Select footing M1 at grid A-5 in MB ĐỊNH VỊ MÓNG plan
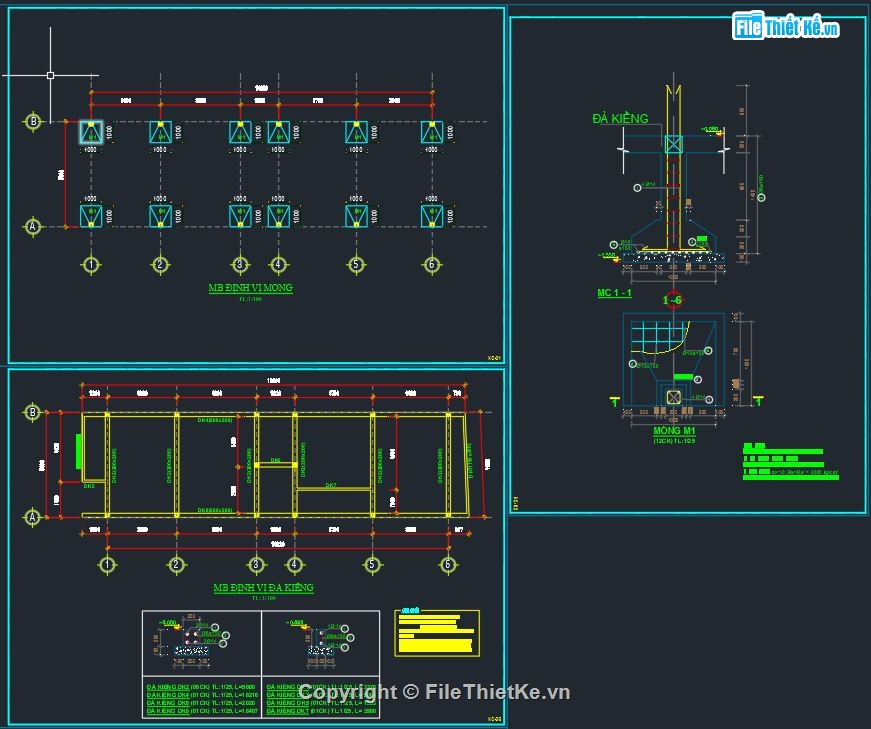This screenshot has width=871, height=729. [x=357, y=216]
